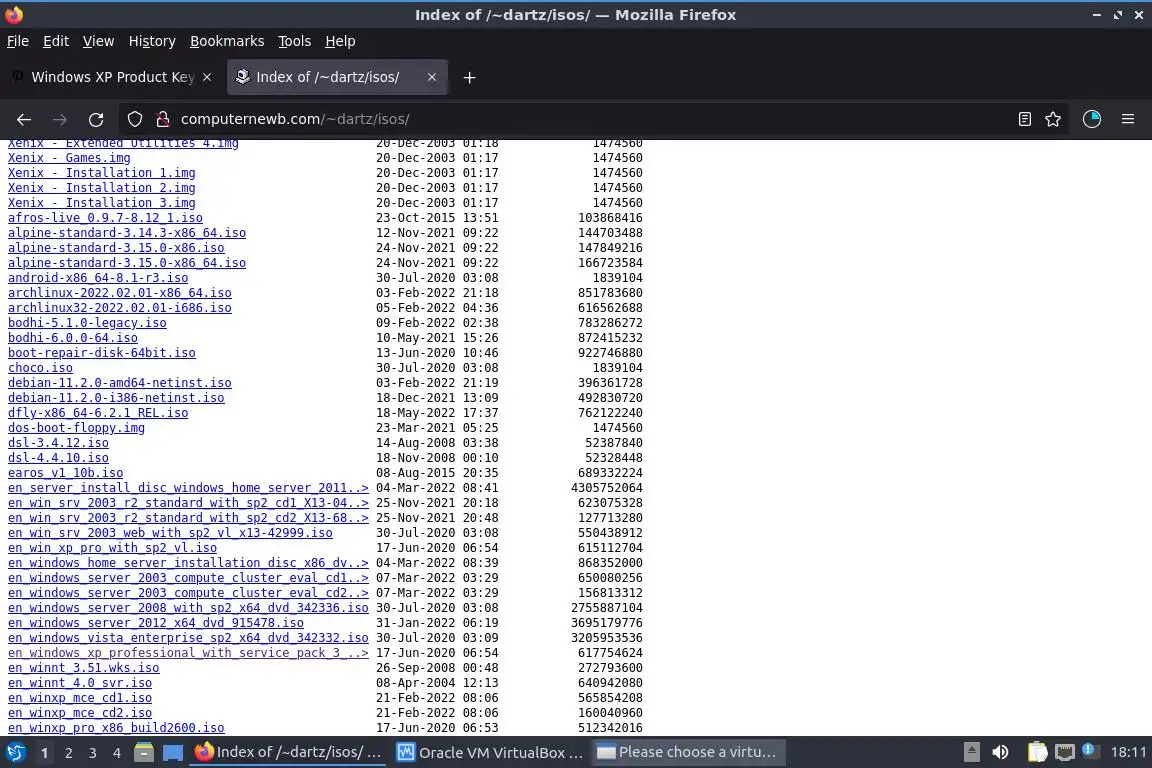Switch to workspace 3

[x=93, y=753]
